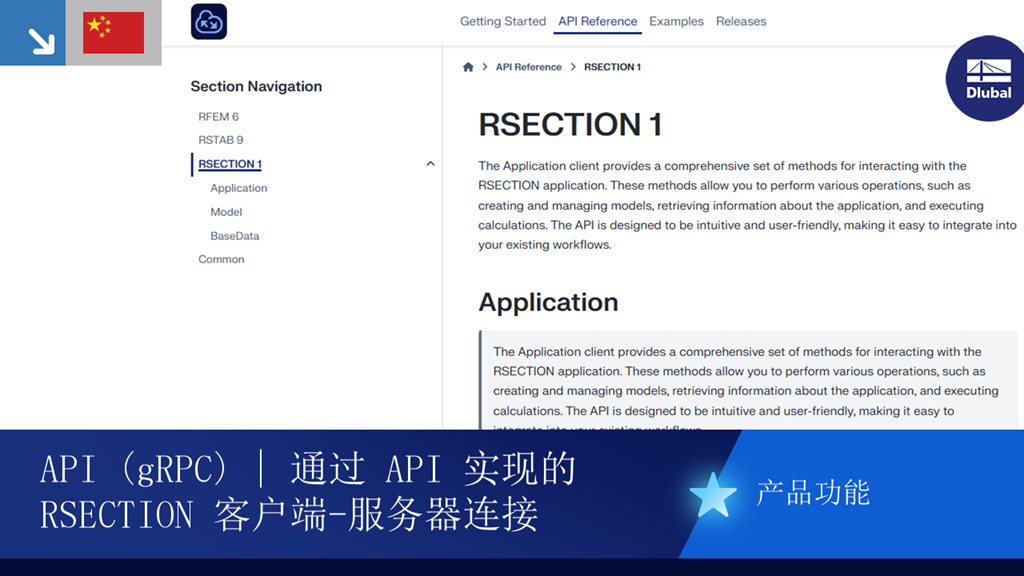Image resolution: width=1024 pixels, height=576 pixels.
Task: Click the RSECTION 1 breadcrumb entry
Action: coord(613,67)
